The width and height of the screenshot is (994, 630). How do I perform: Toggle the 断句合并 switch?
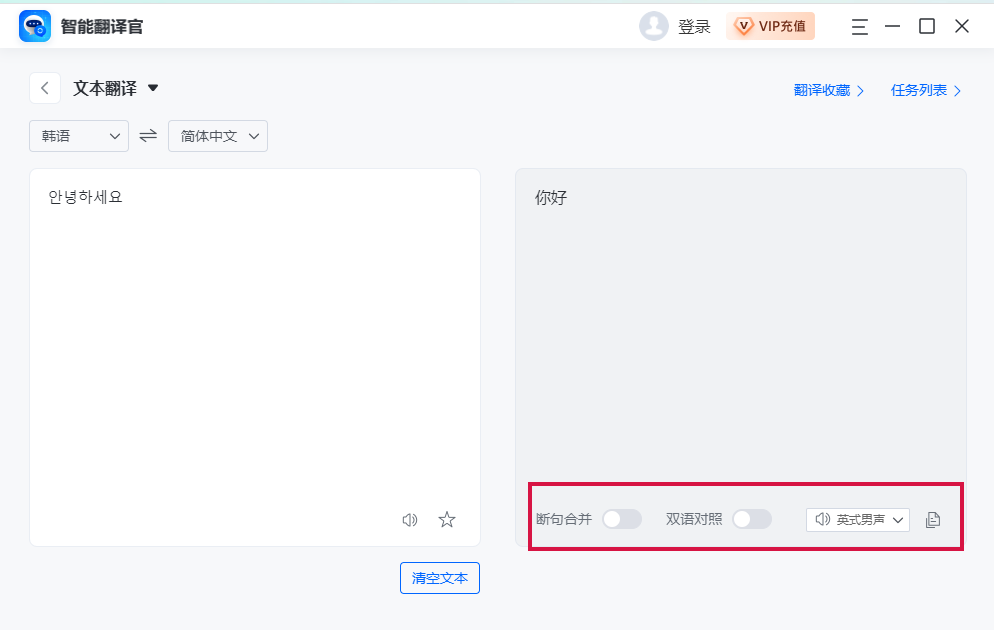click(x=622, y=519)
